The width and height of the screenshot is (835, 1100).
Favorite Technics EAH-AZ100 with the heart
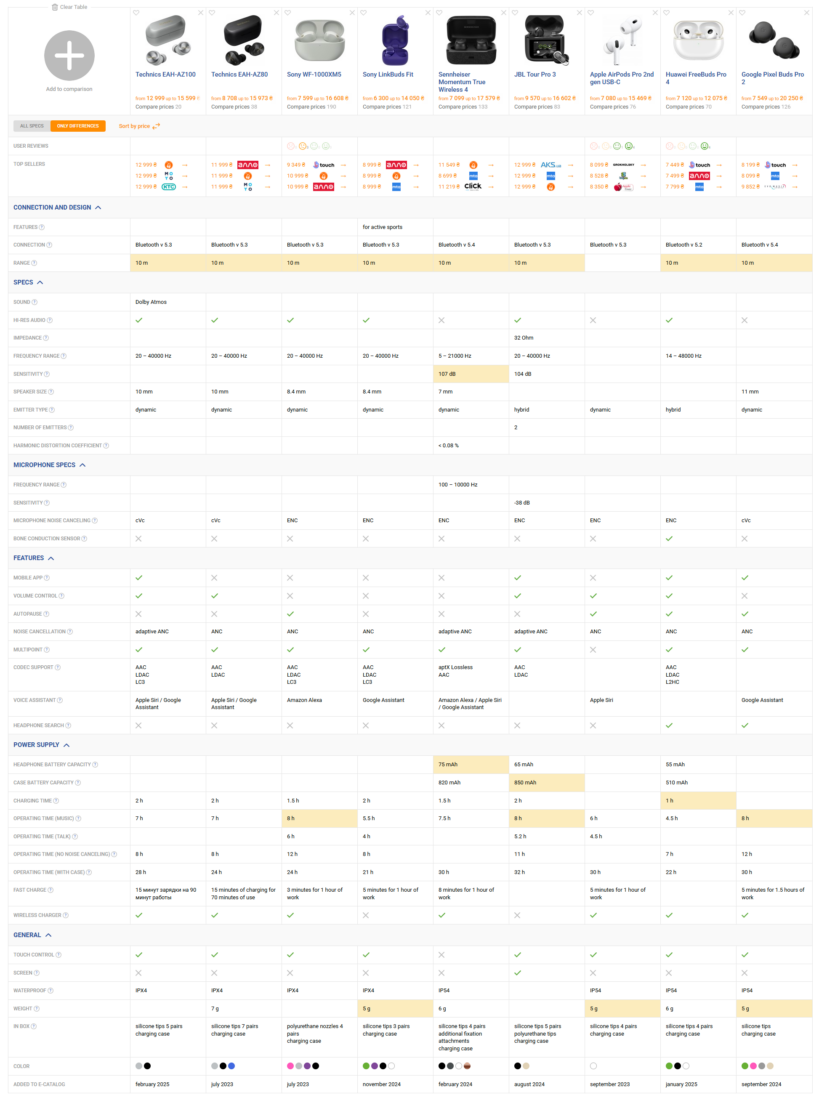point(136,13)
